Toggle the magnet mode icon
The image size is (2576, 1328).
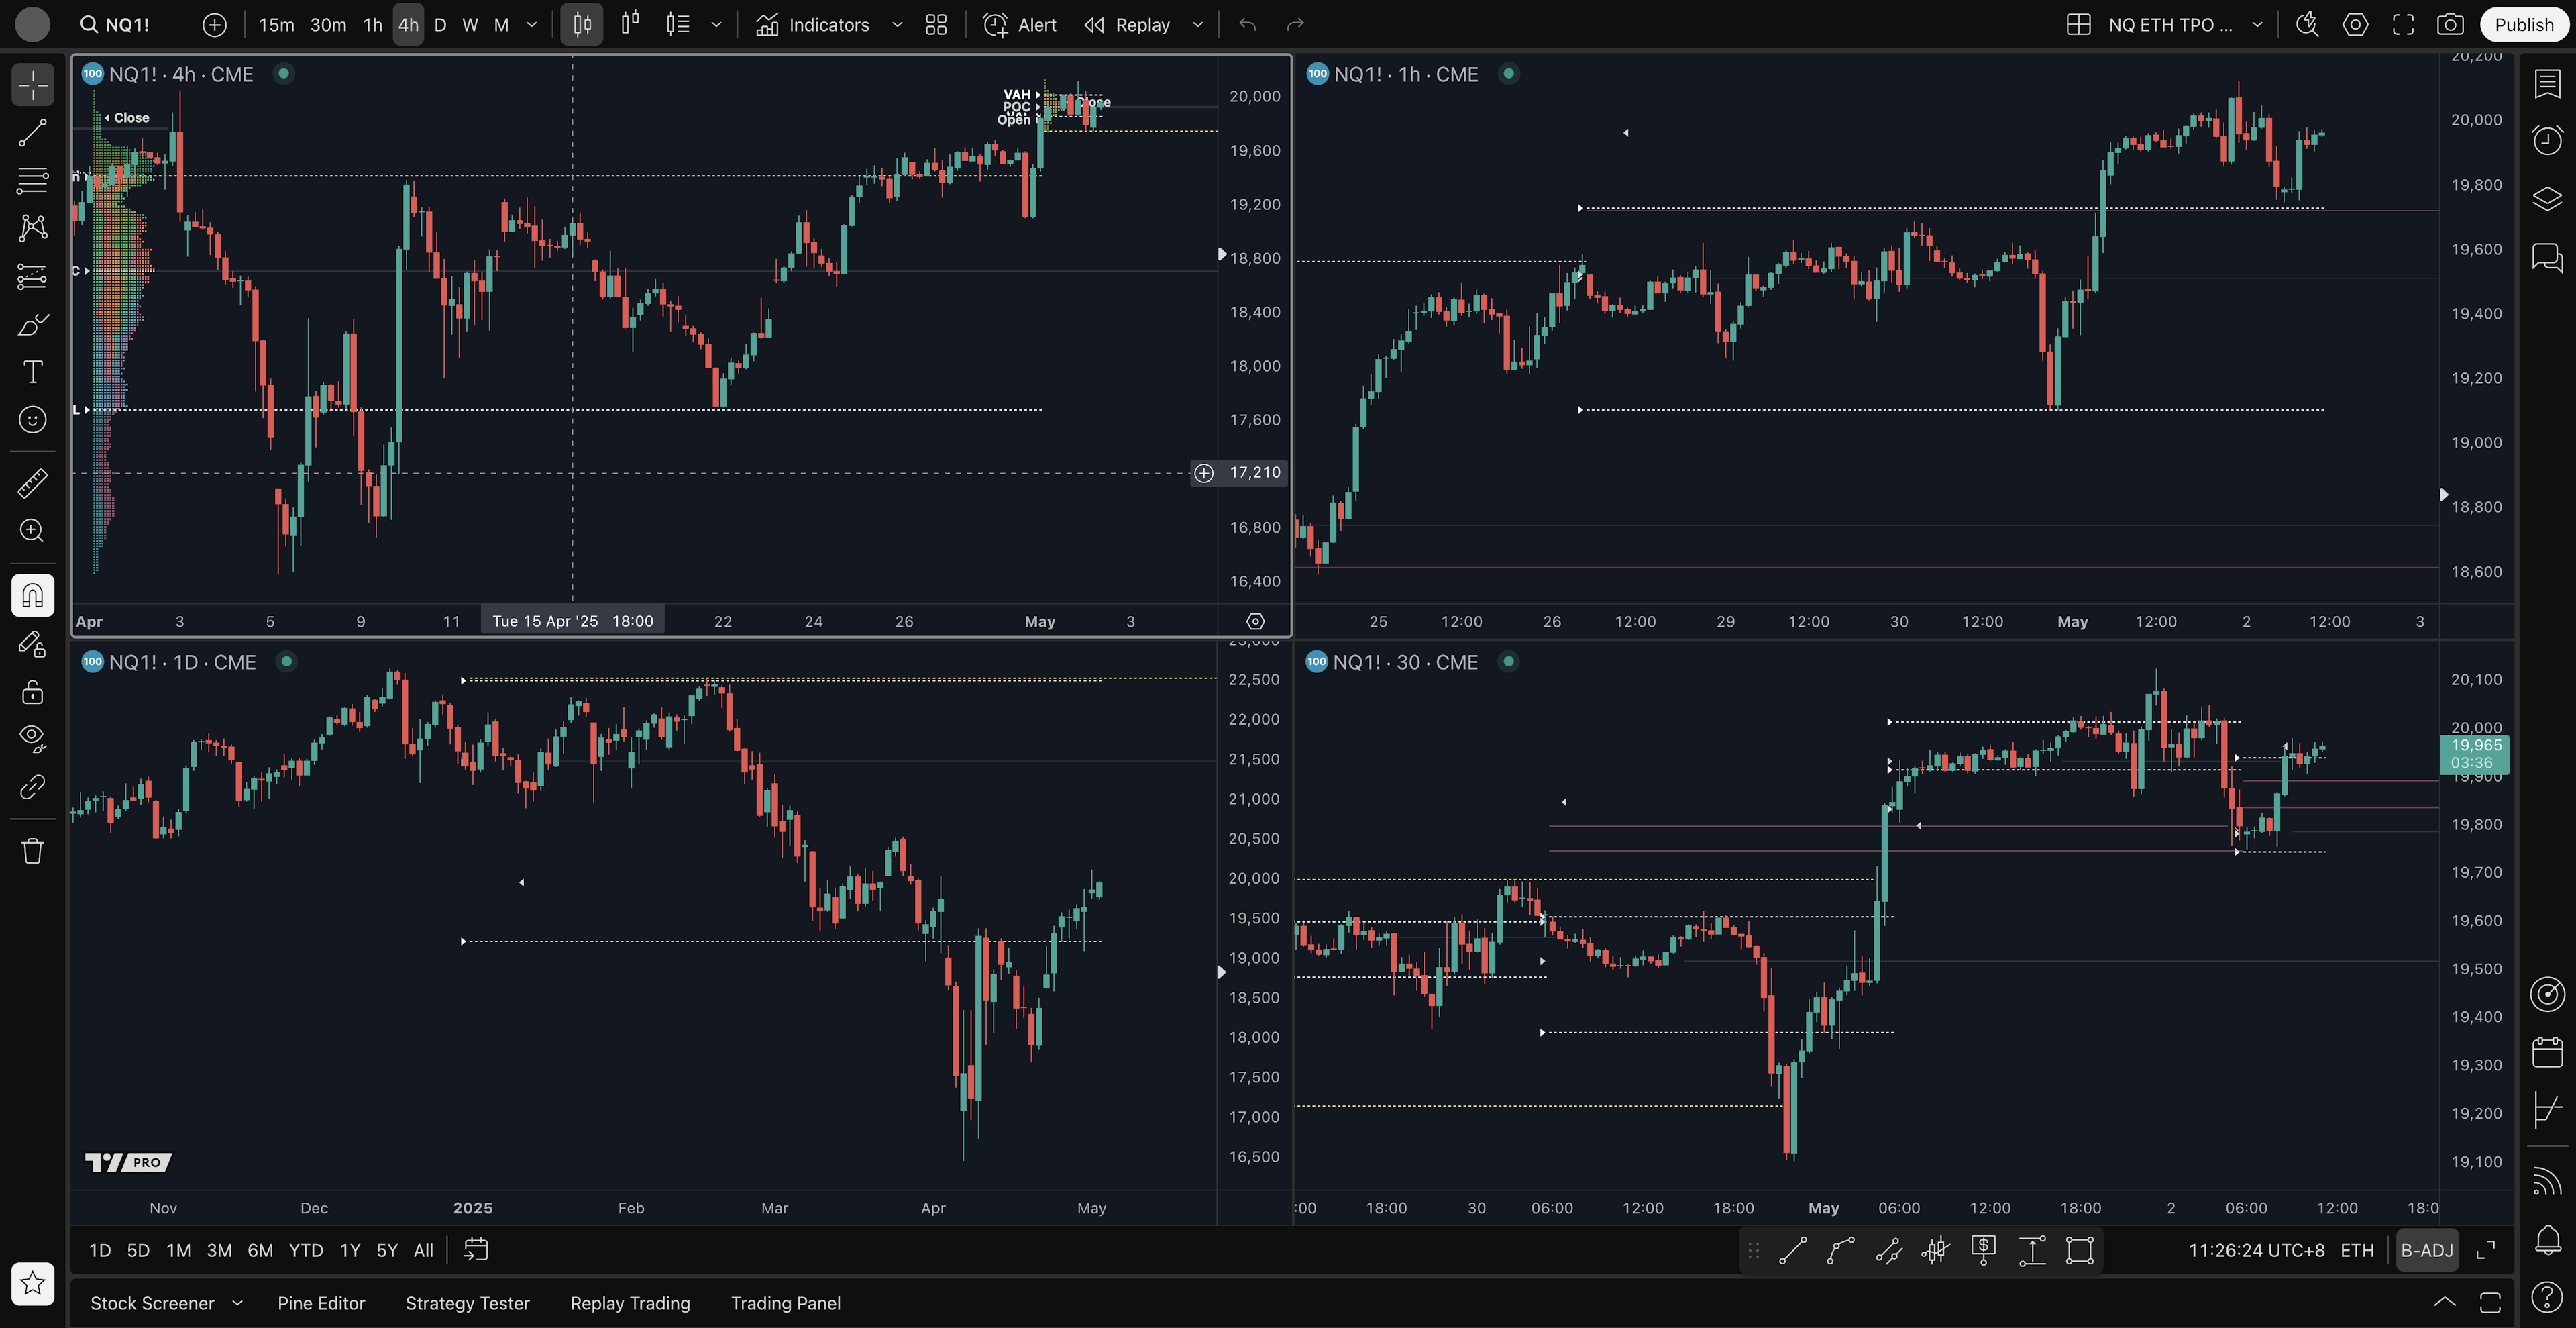32,596
